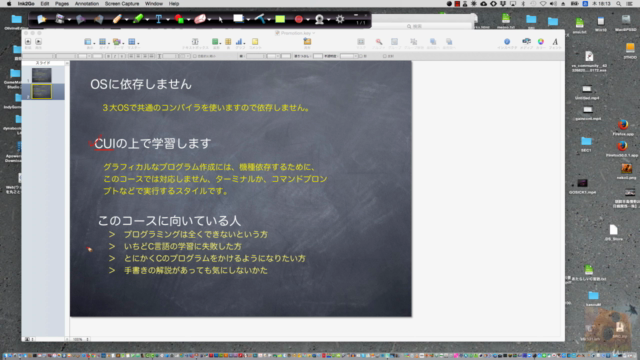Select slide 2 thumbnail in navigator
The height and width of the screenshot is (360, 640).
[42, 91]
